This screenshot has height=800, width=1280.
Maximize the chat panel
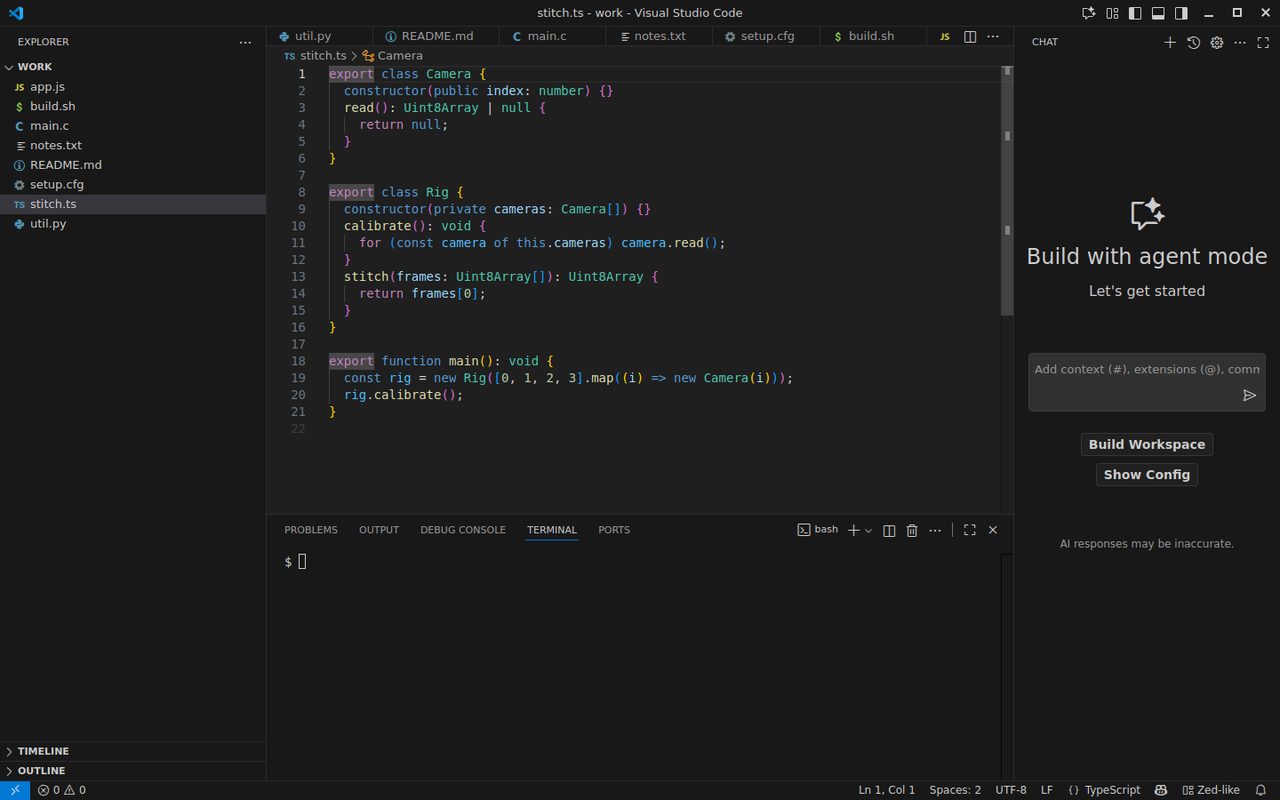[x=1262, y=42]
